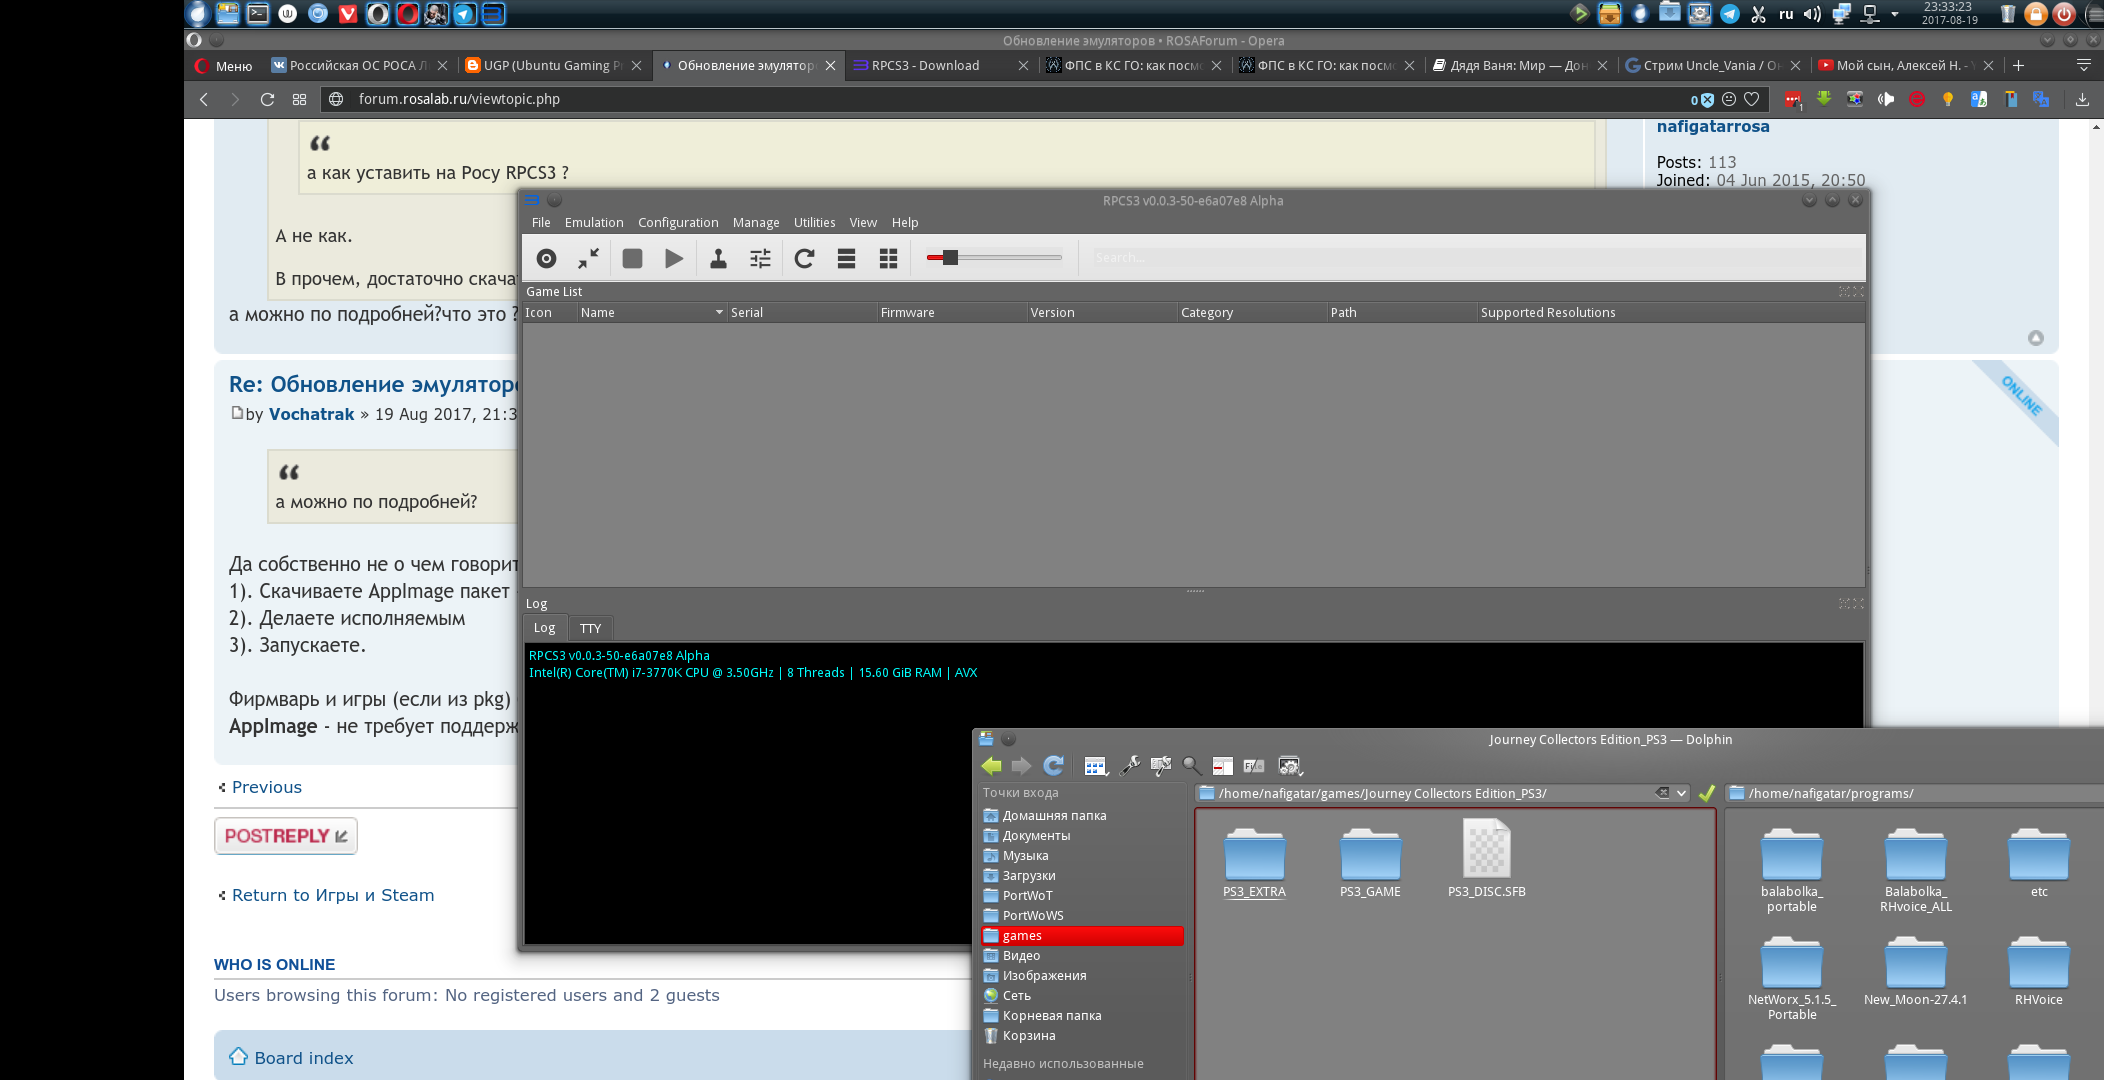Viewport: 2104px width, 1080px height.
Task: Click the POSTREPLY button
Action: point(286,836)
